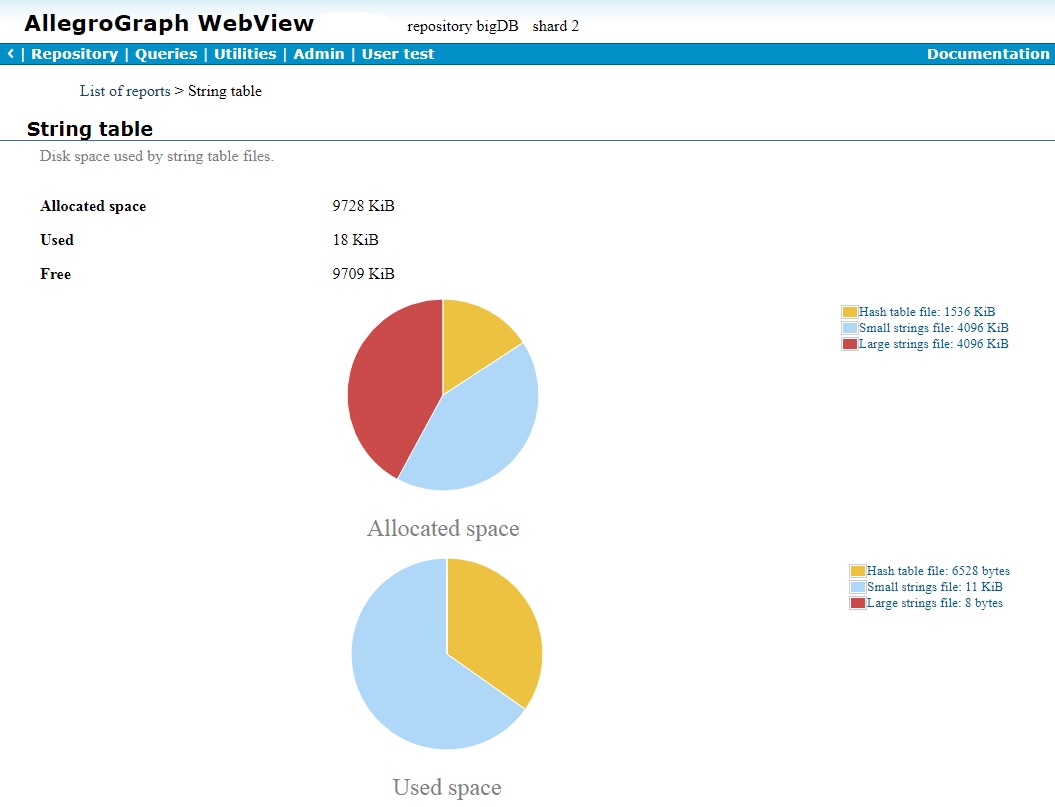Image resolution: width=1055 pixels, height=807 pixels.
Task: Click yellow Hash table swatch in Allocated legend
Action: [850, 312]
